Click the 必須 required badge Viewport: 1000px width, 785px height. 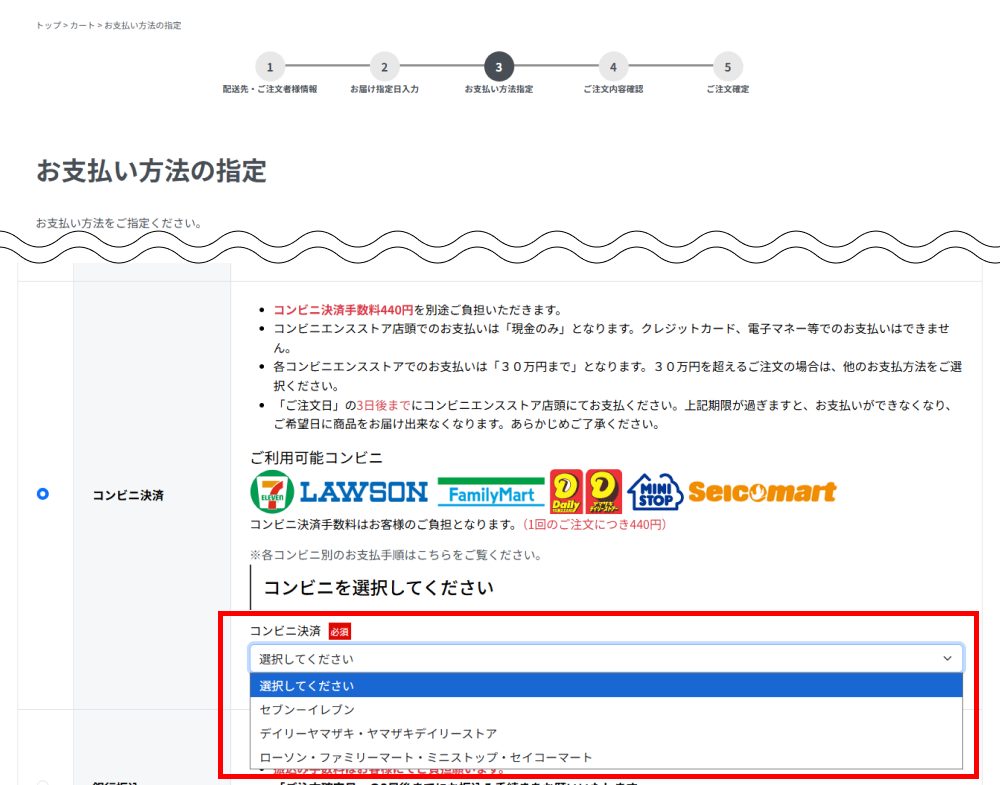click(340, 631)
